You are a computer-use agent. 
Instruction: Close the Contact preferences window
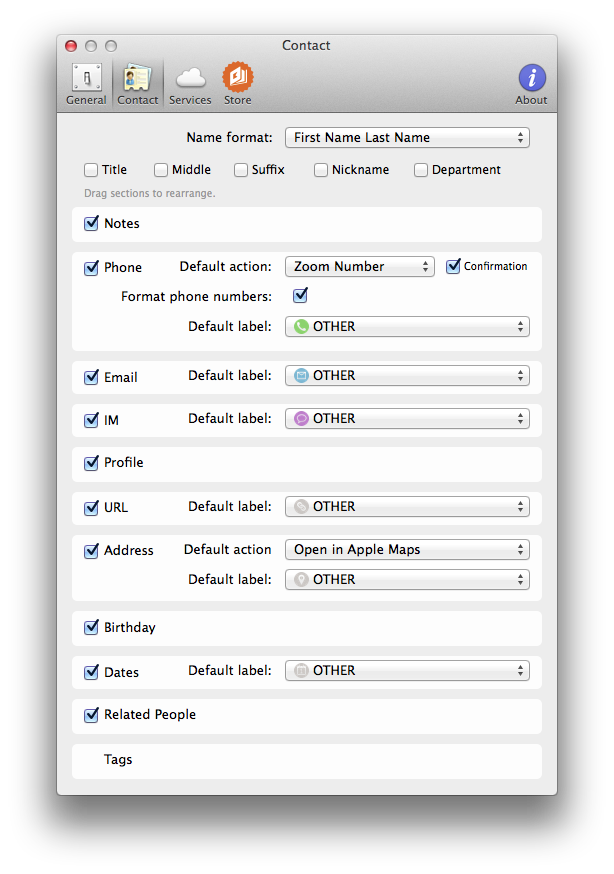click(x=71, y=46)
